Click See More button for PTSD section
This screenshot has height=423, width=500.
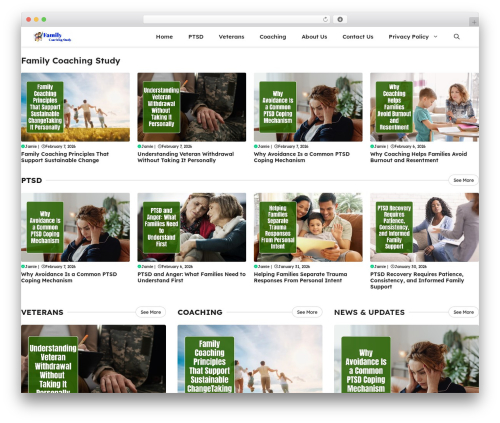pyautogui.click(x=463, y=180)
